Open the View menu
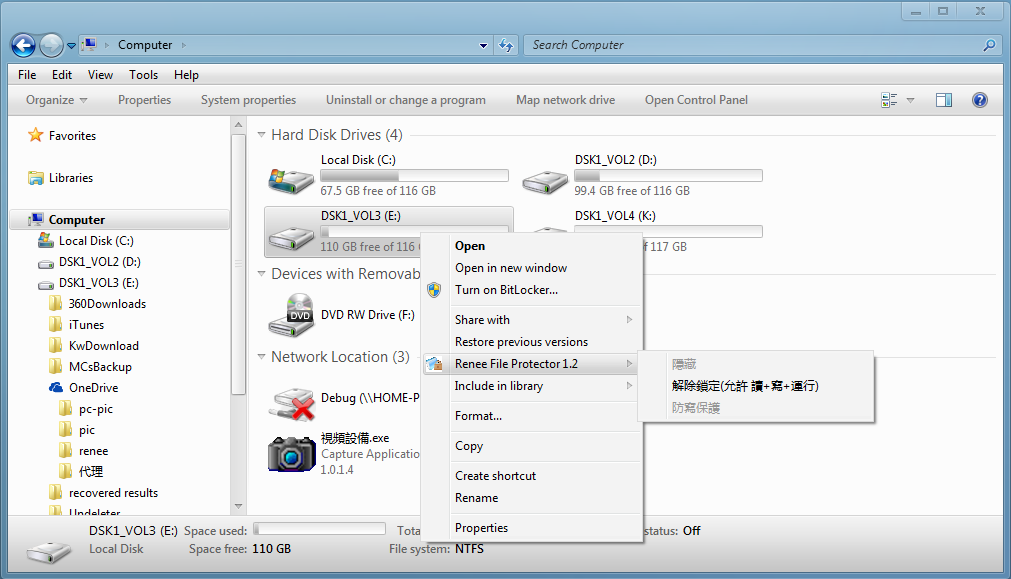1011x579 pixels. coord(100,75)
